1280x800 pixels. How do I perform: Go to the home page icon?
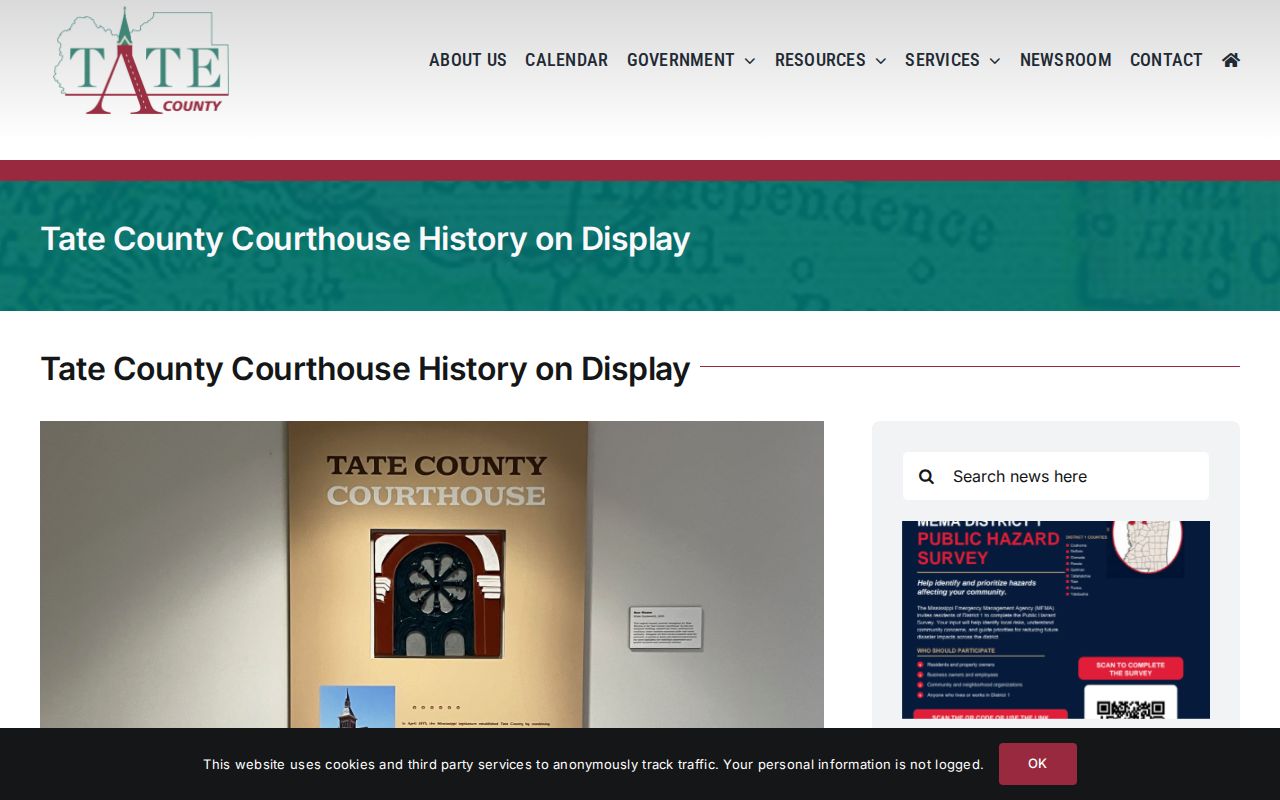click(x=1231, y=60)
